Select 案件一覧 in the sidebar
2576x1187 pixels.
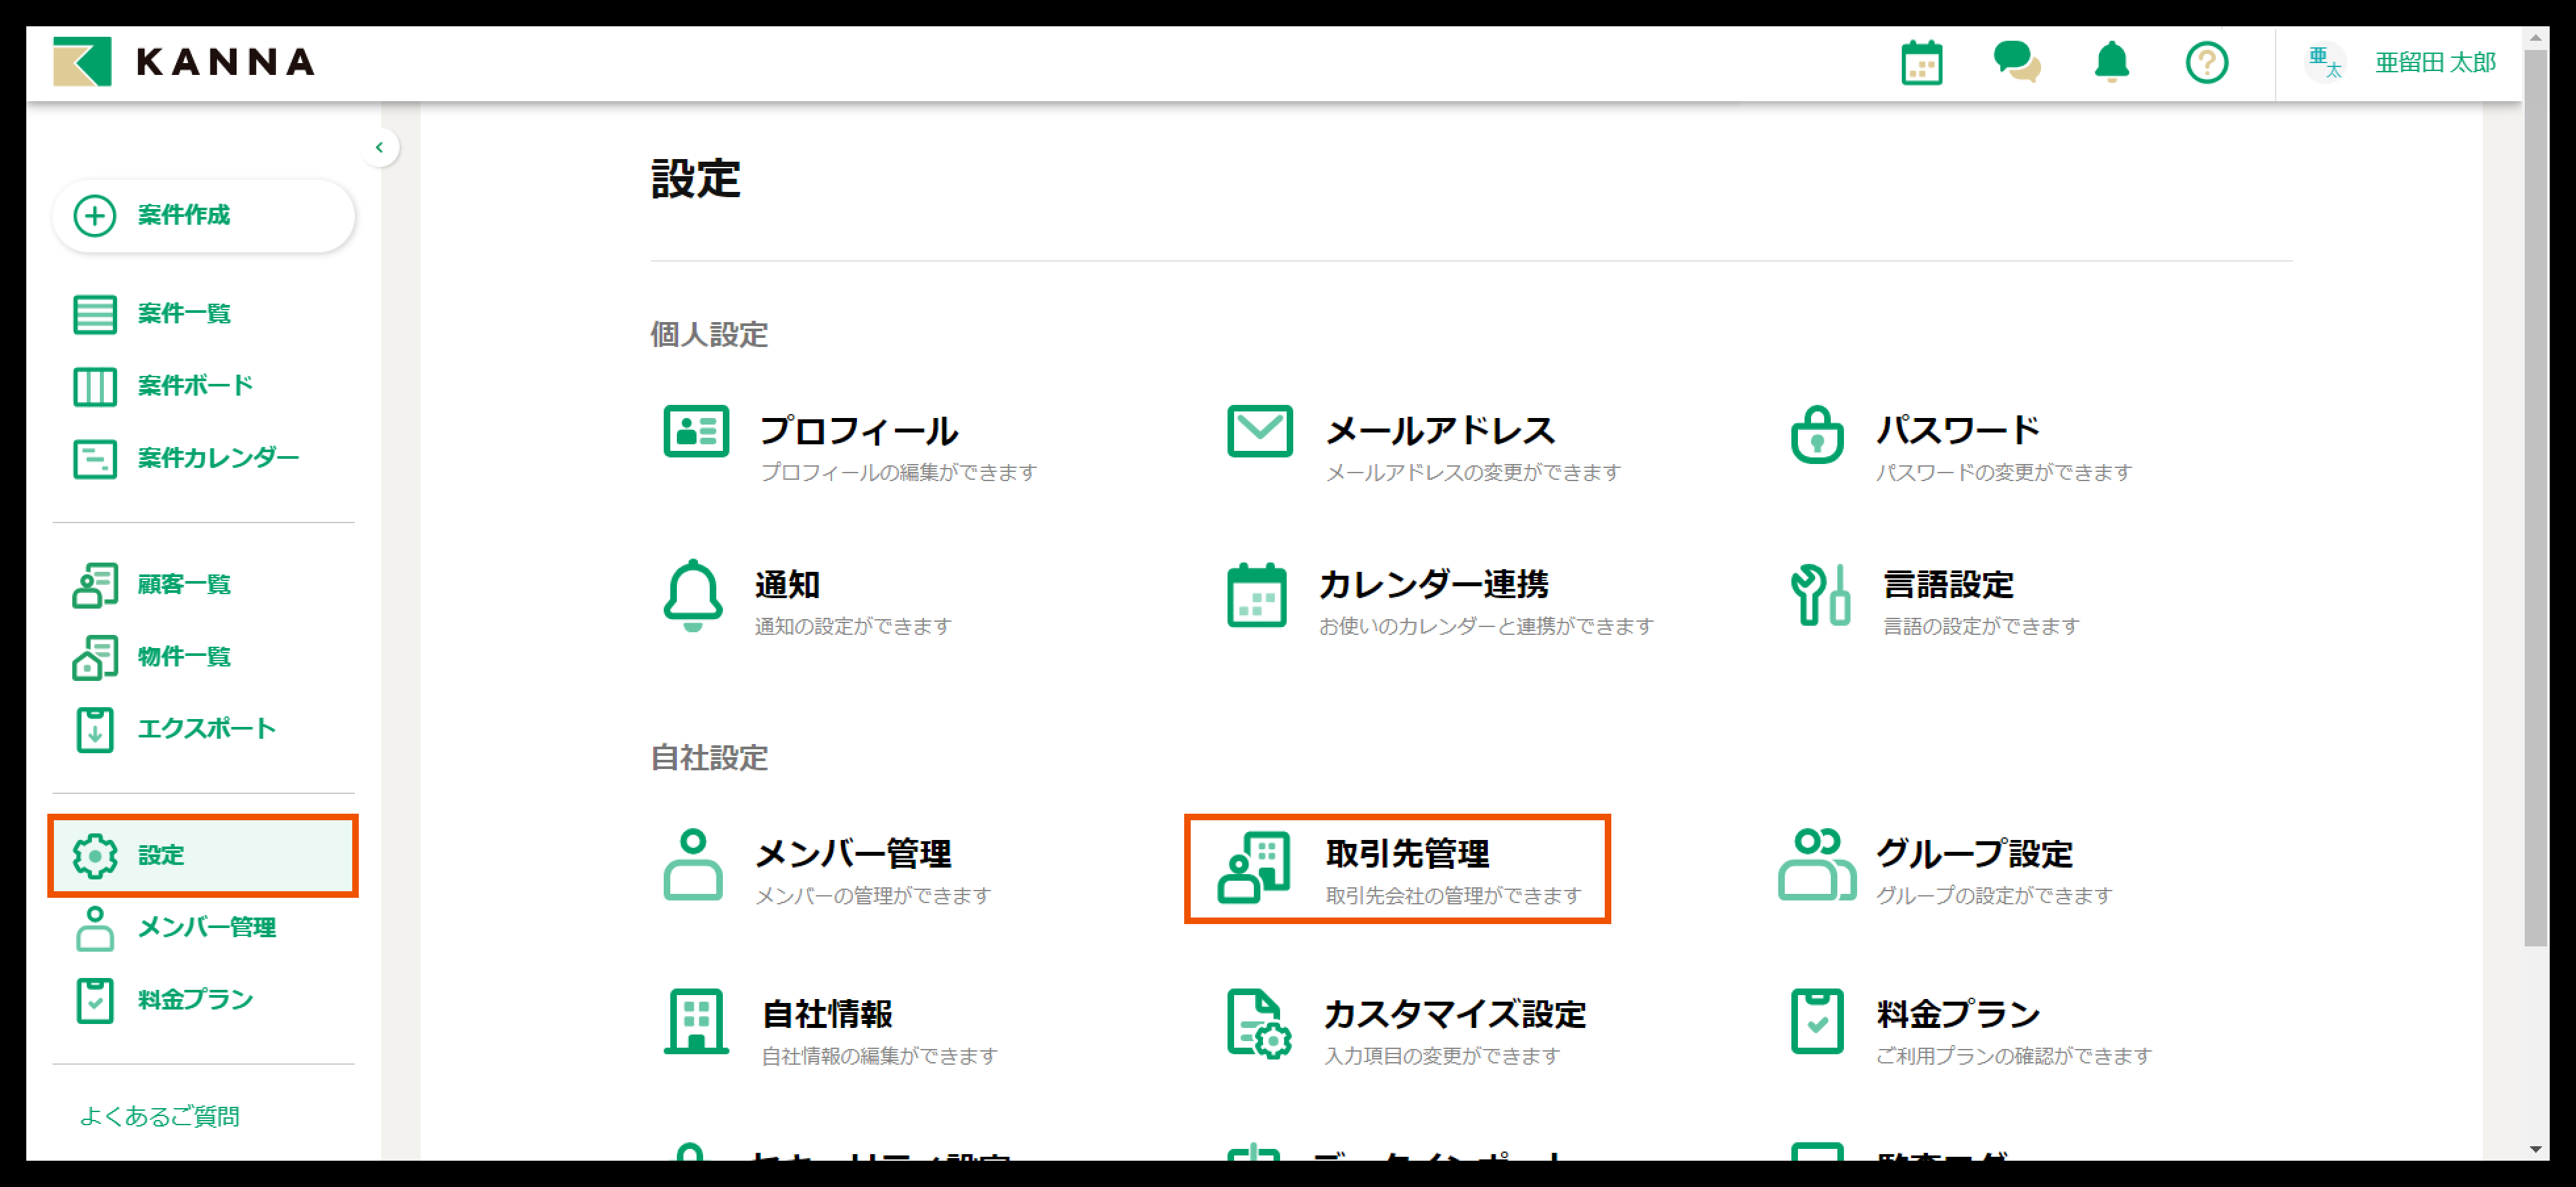pyautogui.click(x=184, y=314)
